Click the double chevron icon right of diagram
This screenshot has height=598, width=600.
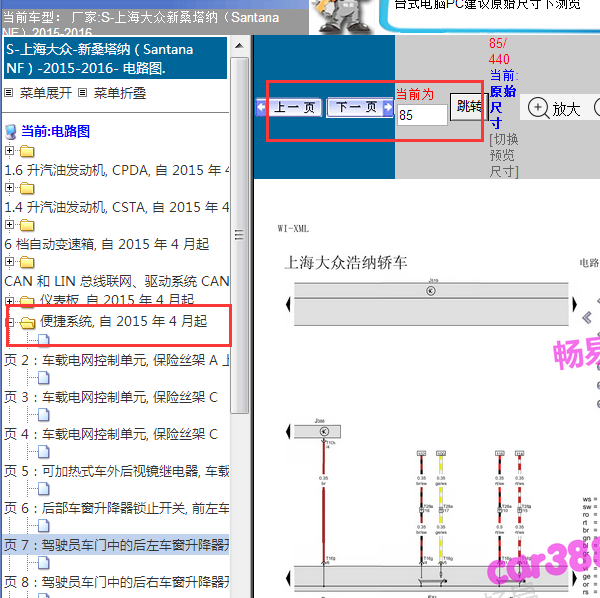(587, 318)
